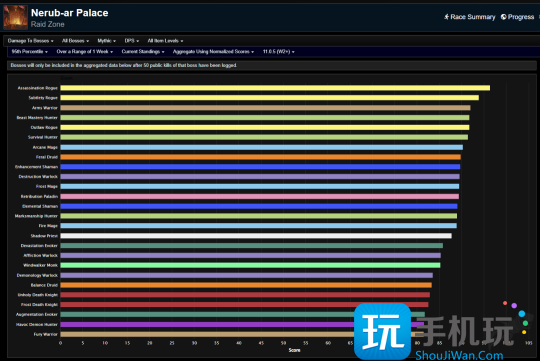Click the Balance Druid orange bar
Viewport: 540px width, 361px height.
point(246,285)
